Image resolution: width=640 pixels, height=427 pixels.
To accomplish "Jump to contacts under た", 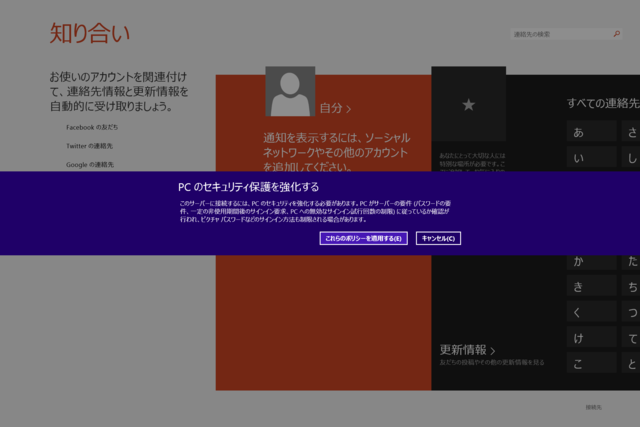I will pyautogui.click(x=631, y=261).
